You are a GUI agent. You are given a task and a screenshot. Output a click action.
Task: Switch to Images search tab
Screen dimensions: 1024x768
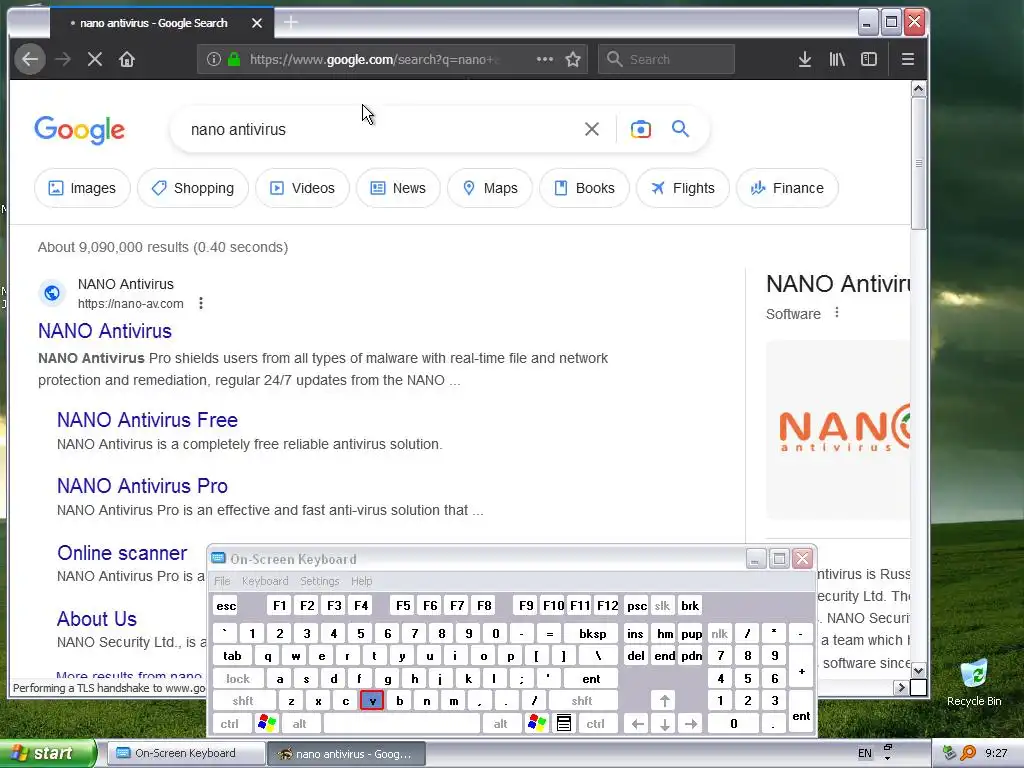pos(82,188)
